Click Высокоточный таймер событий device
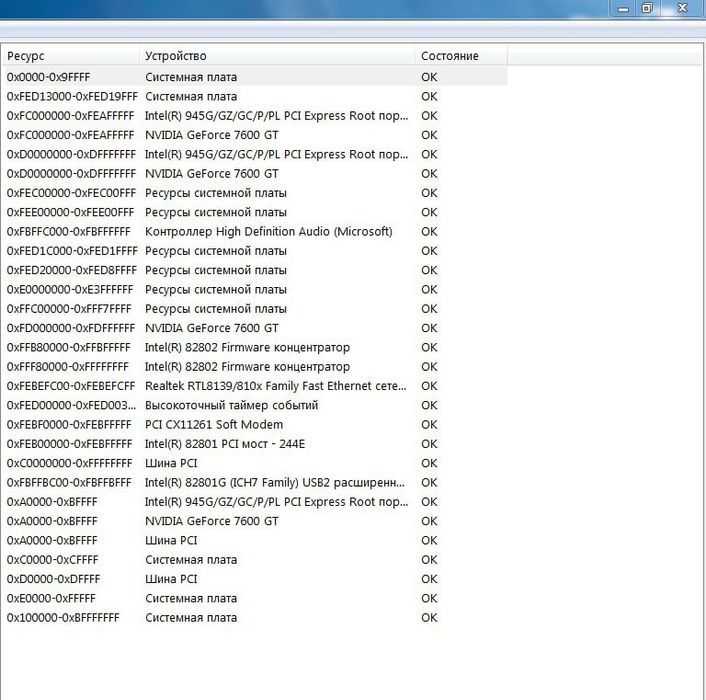The image size is (706, 700). click(231, 406)
